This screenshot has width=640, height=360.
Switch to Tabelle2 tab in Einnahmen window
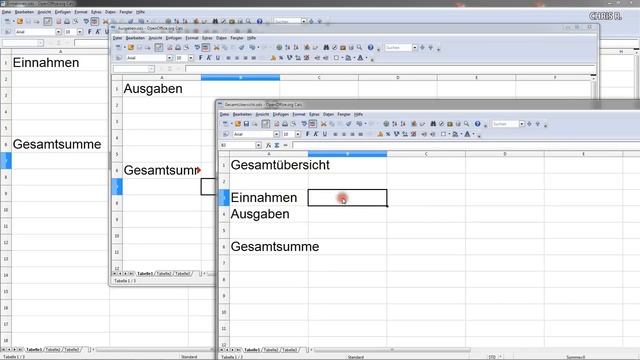(53, 349)
